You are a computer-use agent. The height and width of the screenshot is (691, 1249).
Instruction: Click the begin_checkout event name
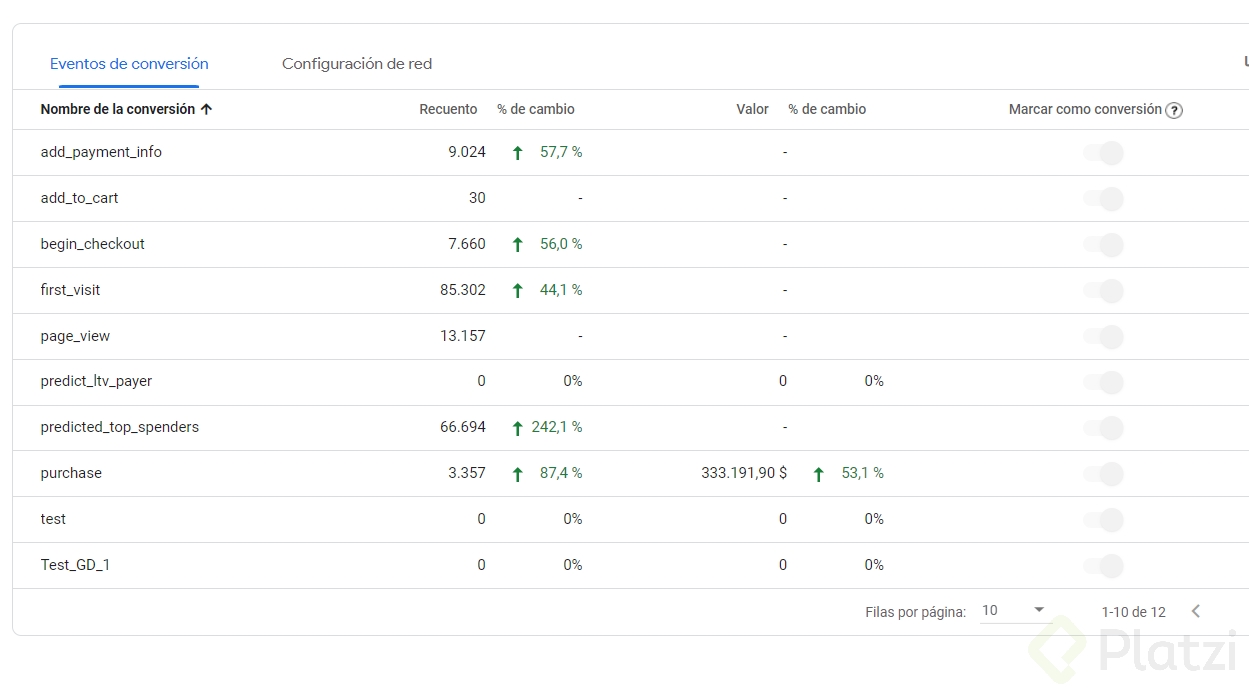(x=93, y=244)
